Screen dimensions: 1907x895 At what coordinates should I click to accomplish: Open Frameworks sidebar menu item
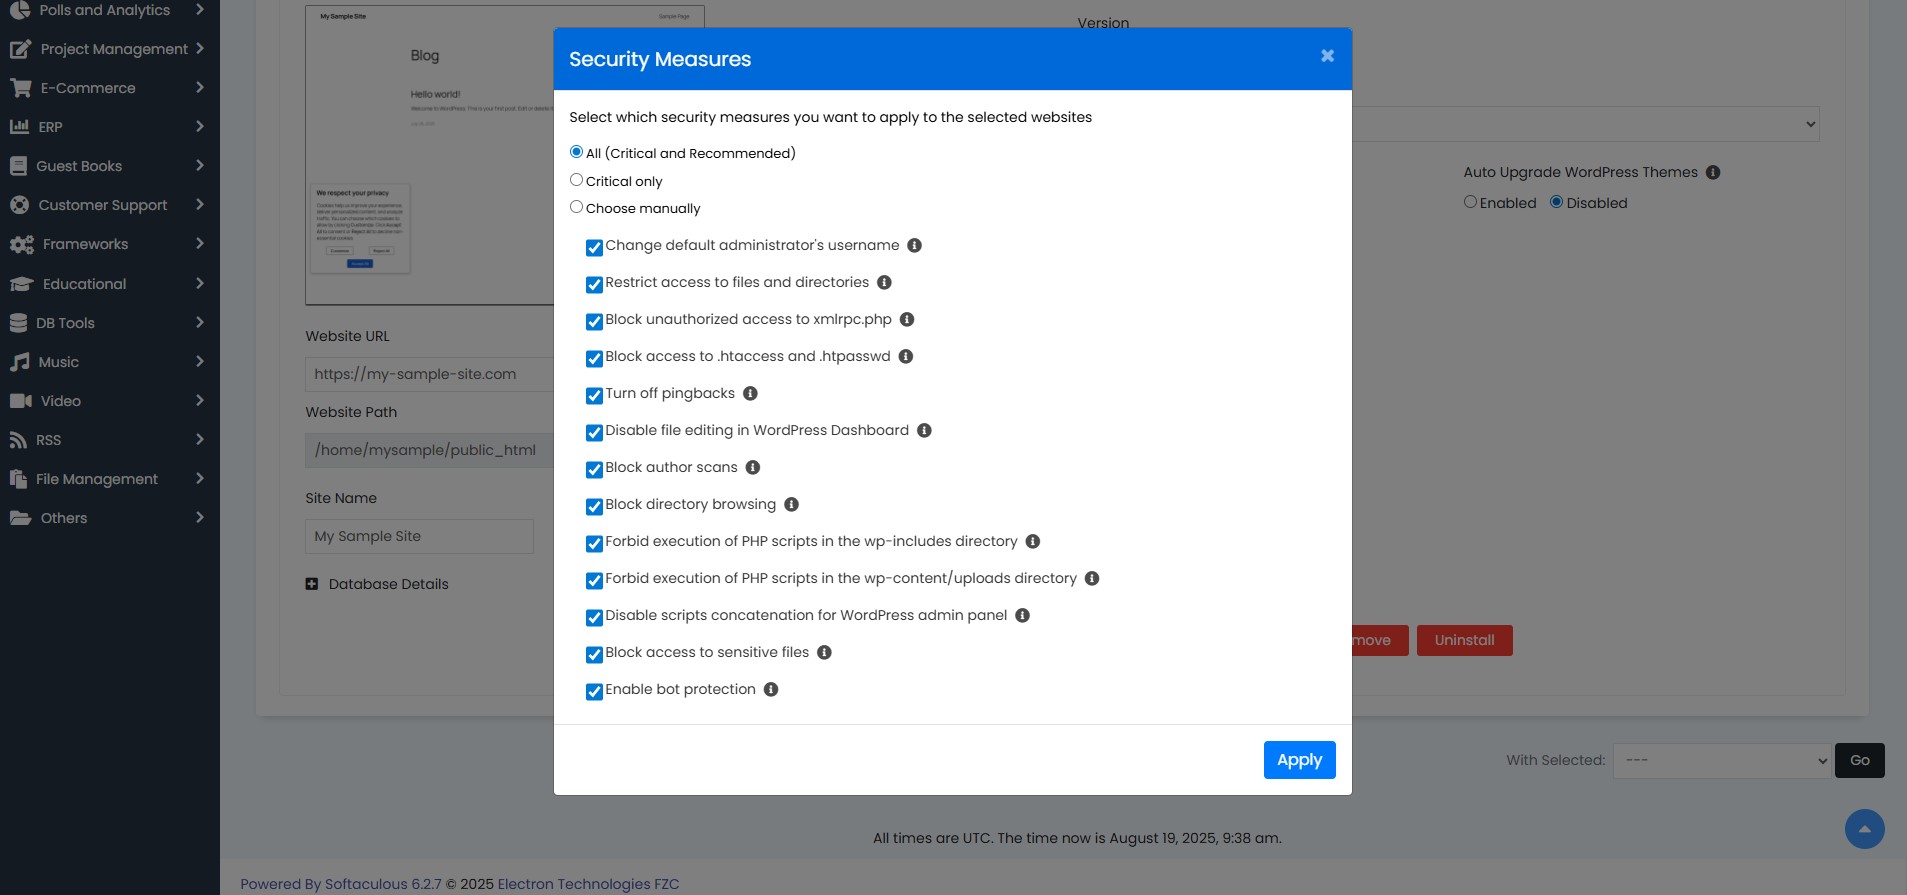[108, 244]
